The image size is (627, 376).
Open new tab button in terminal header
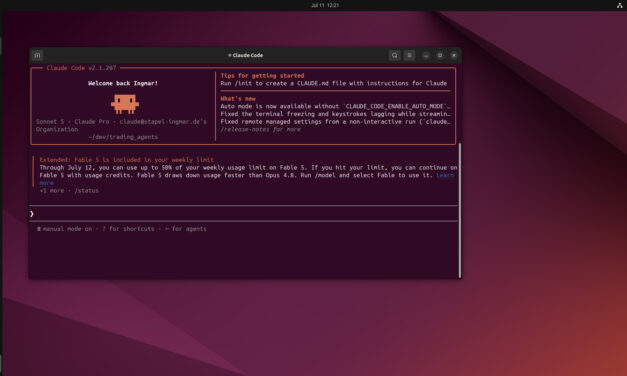(x=37, y=55)
